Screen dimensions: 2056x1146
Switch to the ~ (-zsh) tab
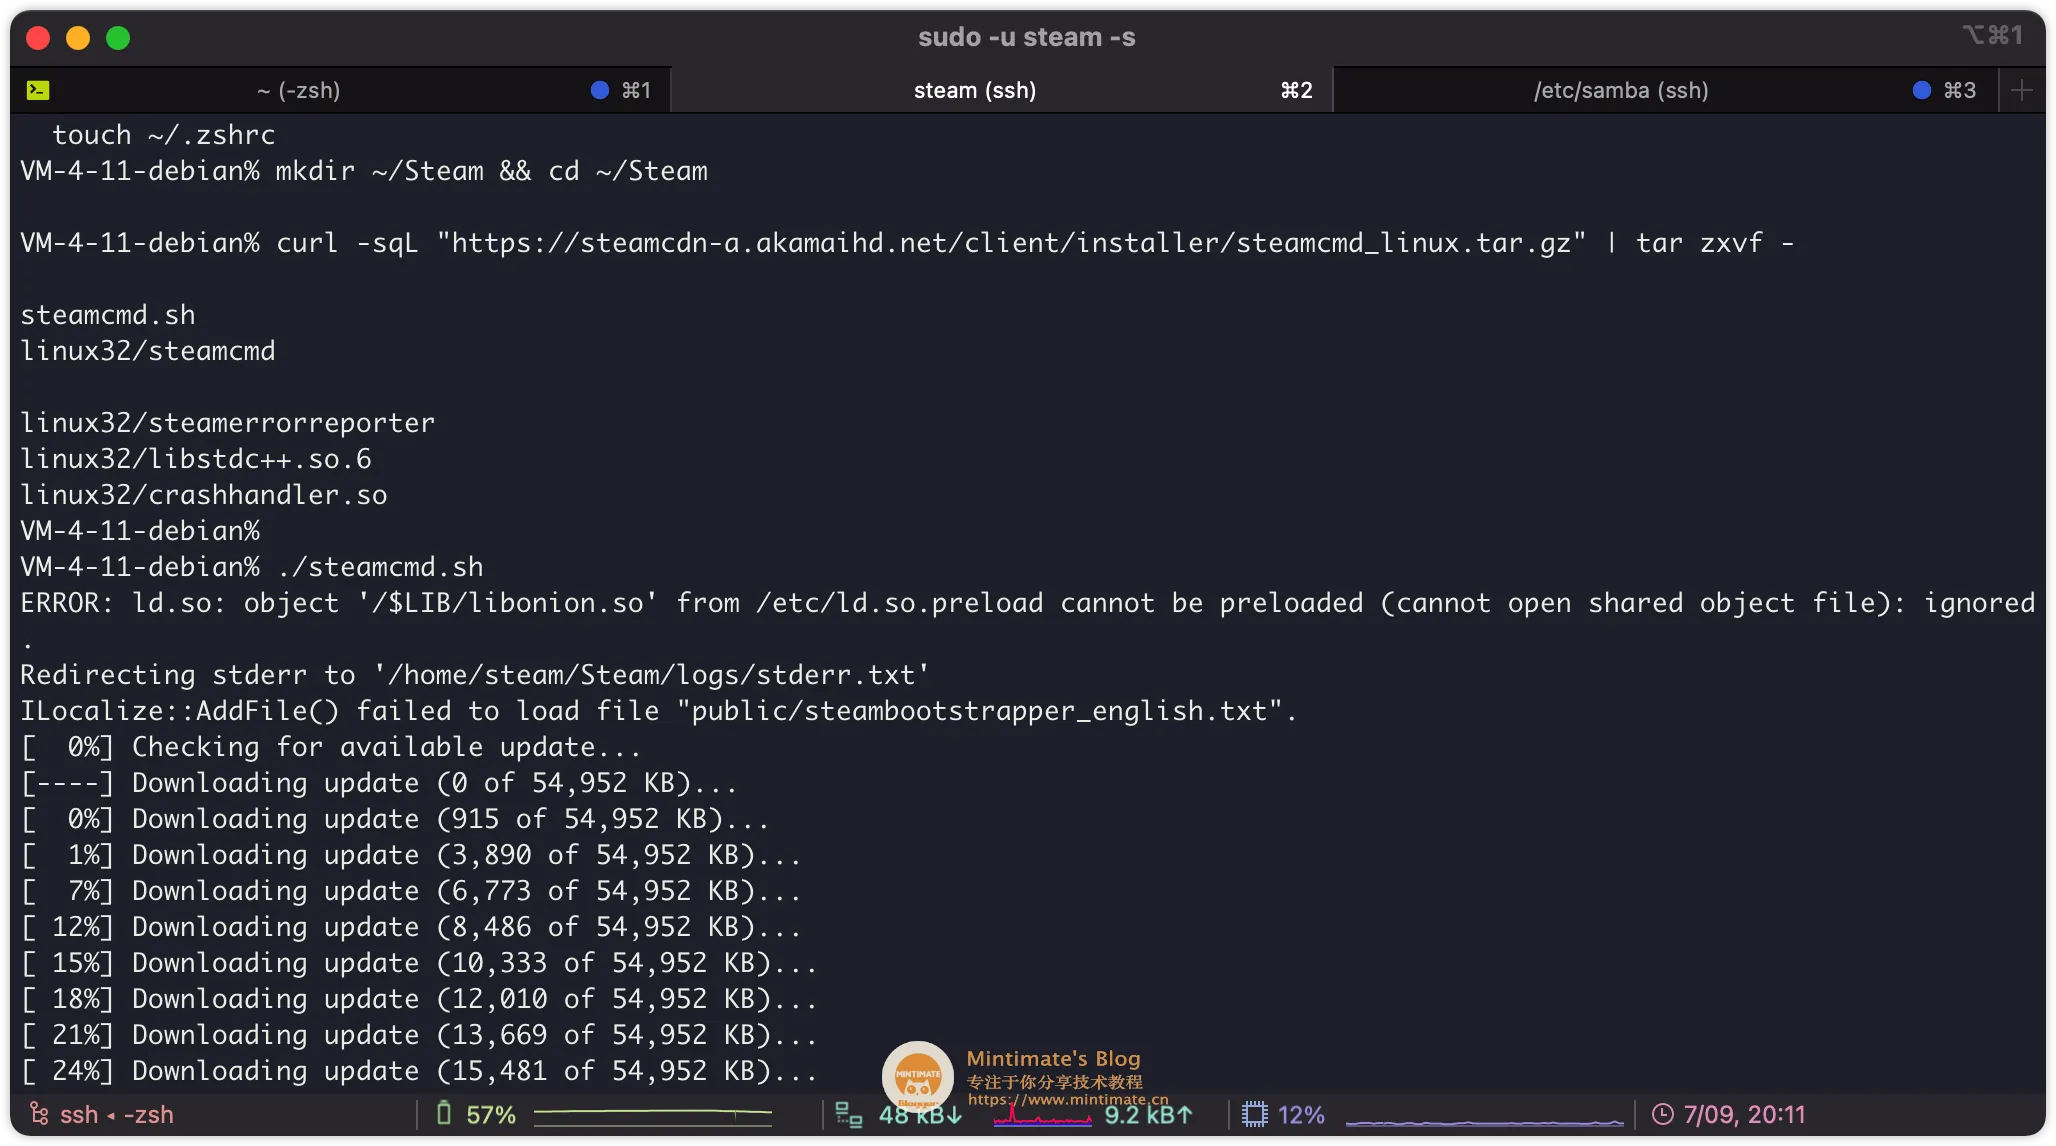coord(340,90)
